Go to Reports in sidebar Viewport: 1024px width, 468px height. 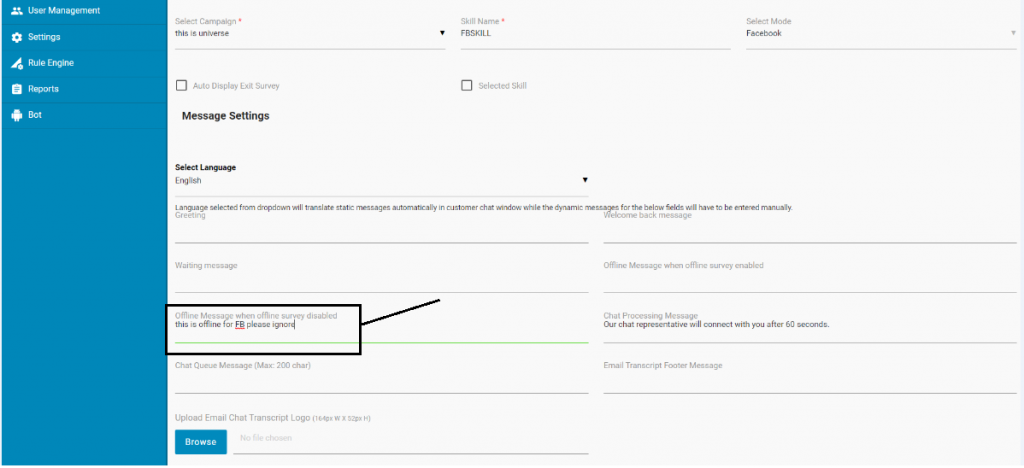(x=43, y=89)
